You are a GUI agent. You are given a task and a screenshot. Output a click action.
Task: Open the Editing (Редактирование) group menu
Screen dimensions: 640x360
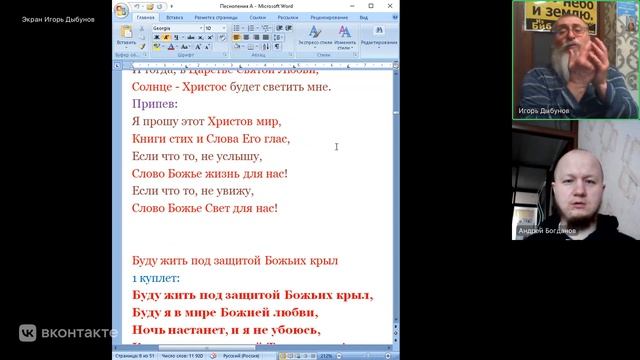pyautogui.click(x=379, y=36)
